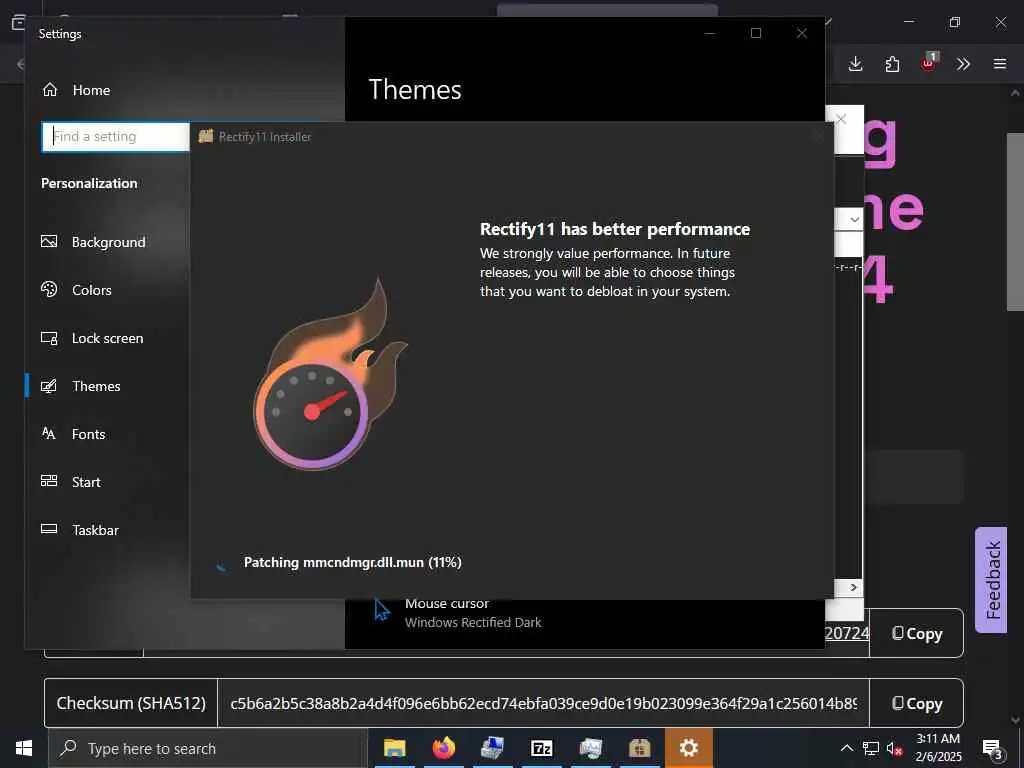Image resolution: width=1024 pixels, height=768 pixels.
Task: Open 7-Zip from the taskbar
Action: point(541,748)
